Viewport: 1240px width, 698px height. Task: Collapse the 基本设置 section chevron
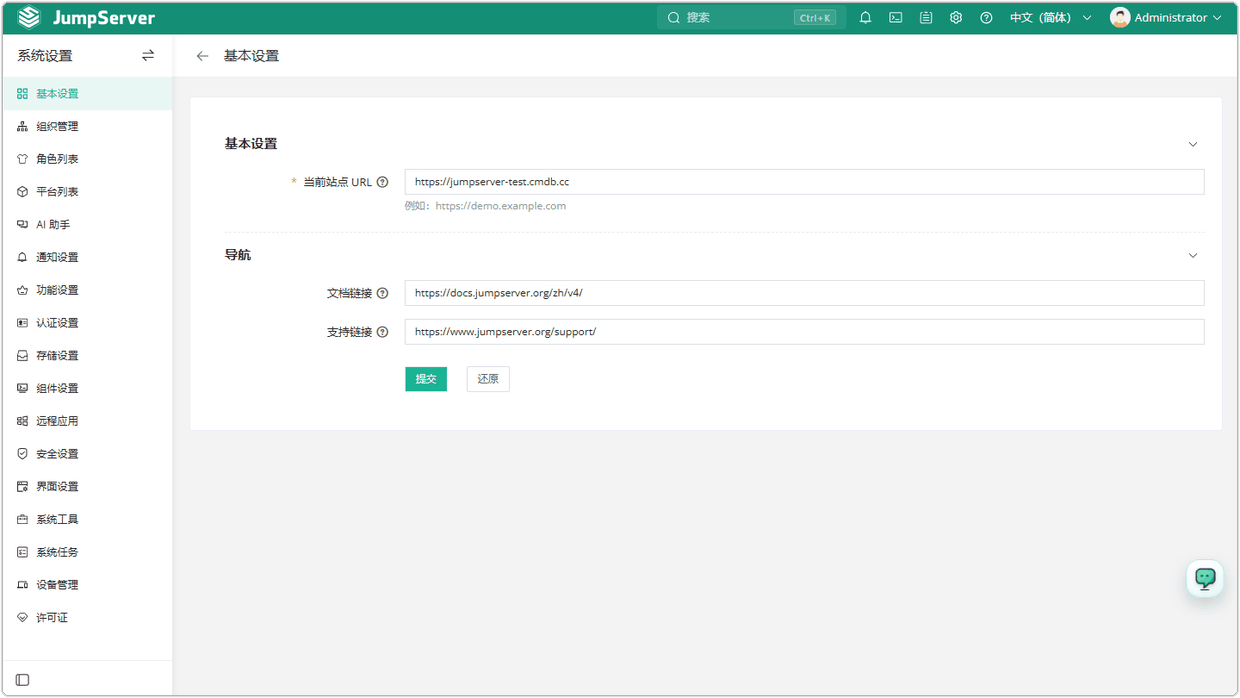pyautogui.click(x=1193, y=144)
